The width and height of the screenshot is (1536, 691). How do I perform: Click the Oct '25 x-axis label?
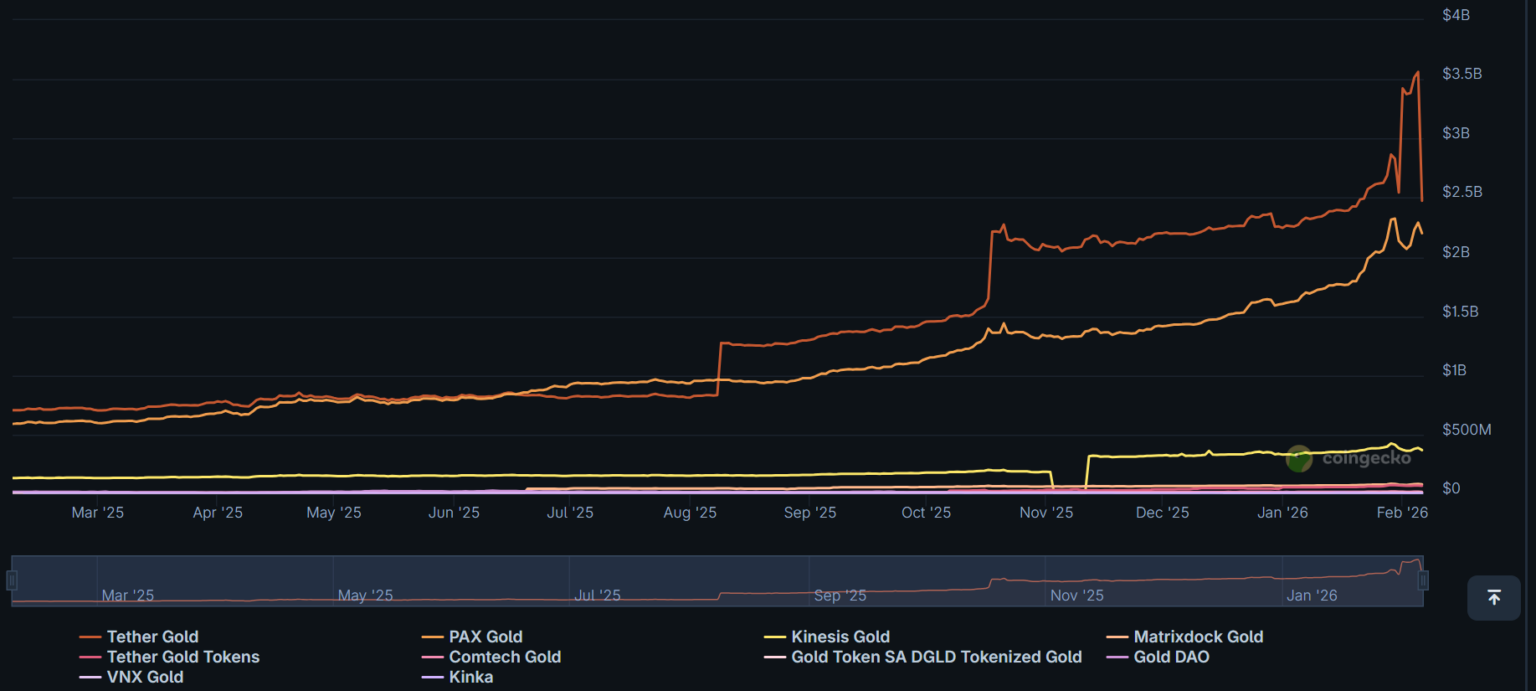[x=926, y=512]
